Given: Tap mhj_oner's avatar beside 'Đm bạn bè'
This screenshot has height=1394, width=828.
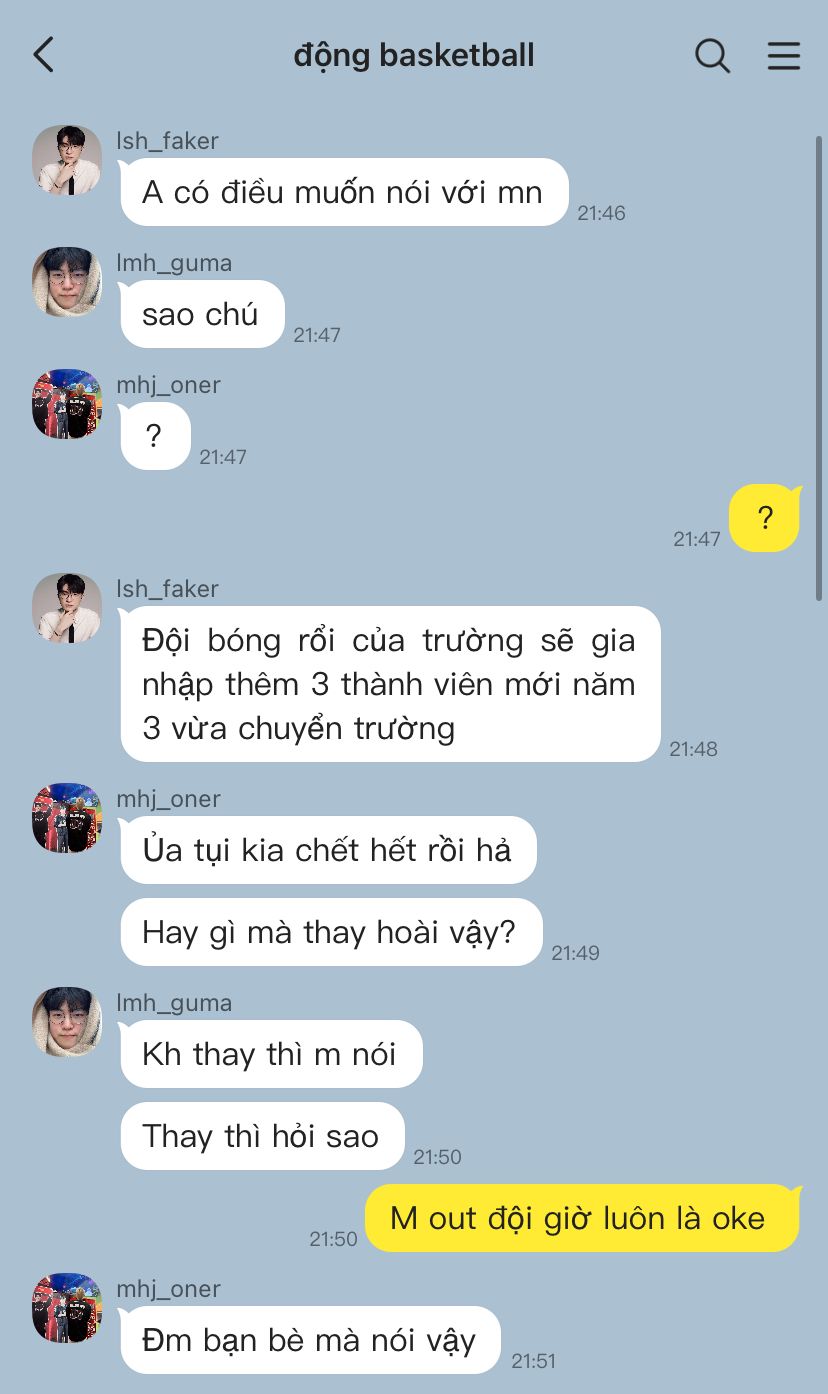Looking at the screenshot, I should (x=67, y=1308).
